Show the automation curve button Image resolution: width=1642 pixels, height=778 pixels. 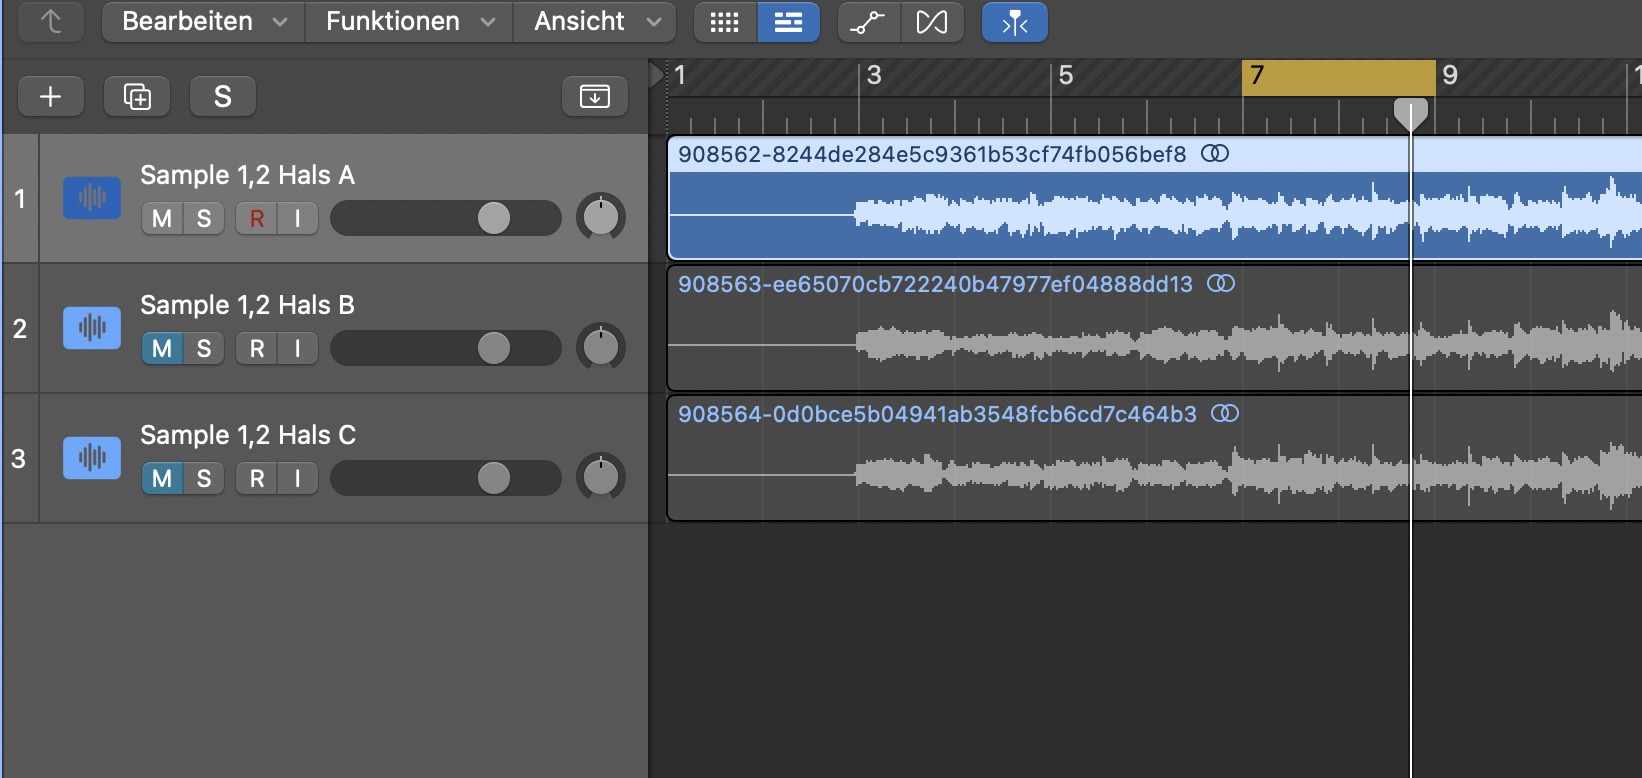click(867, 22)
